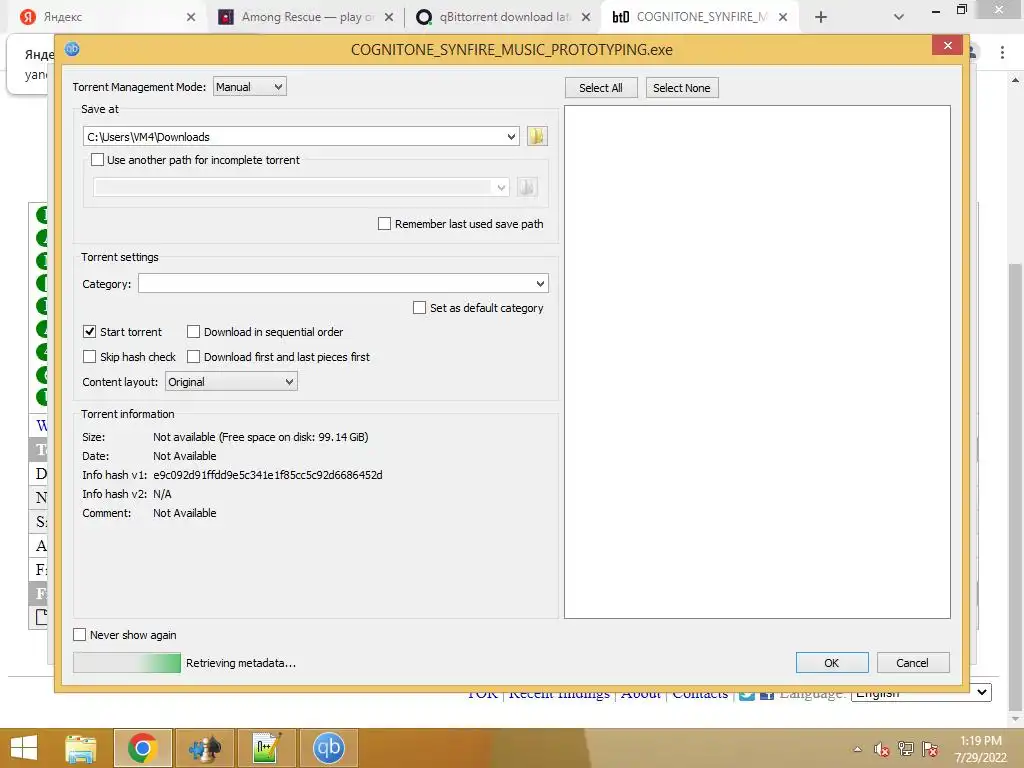Image resolution: width=1024 pixels, height=768 pixels.
Task: Close the Яндекс tab
Action: (191, 17)
